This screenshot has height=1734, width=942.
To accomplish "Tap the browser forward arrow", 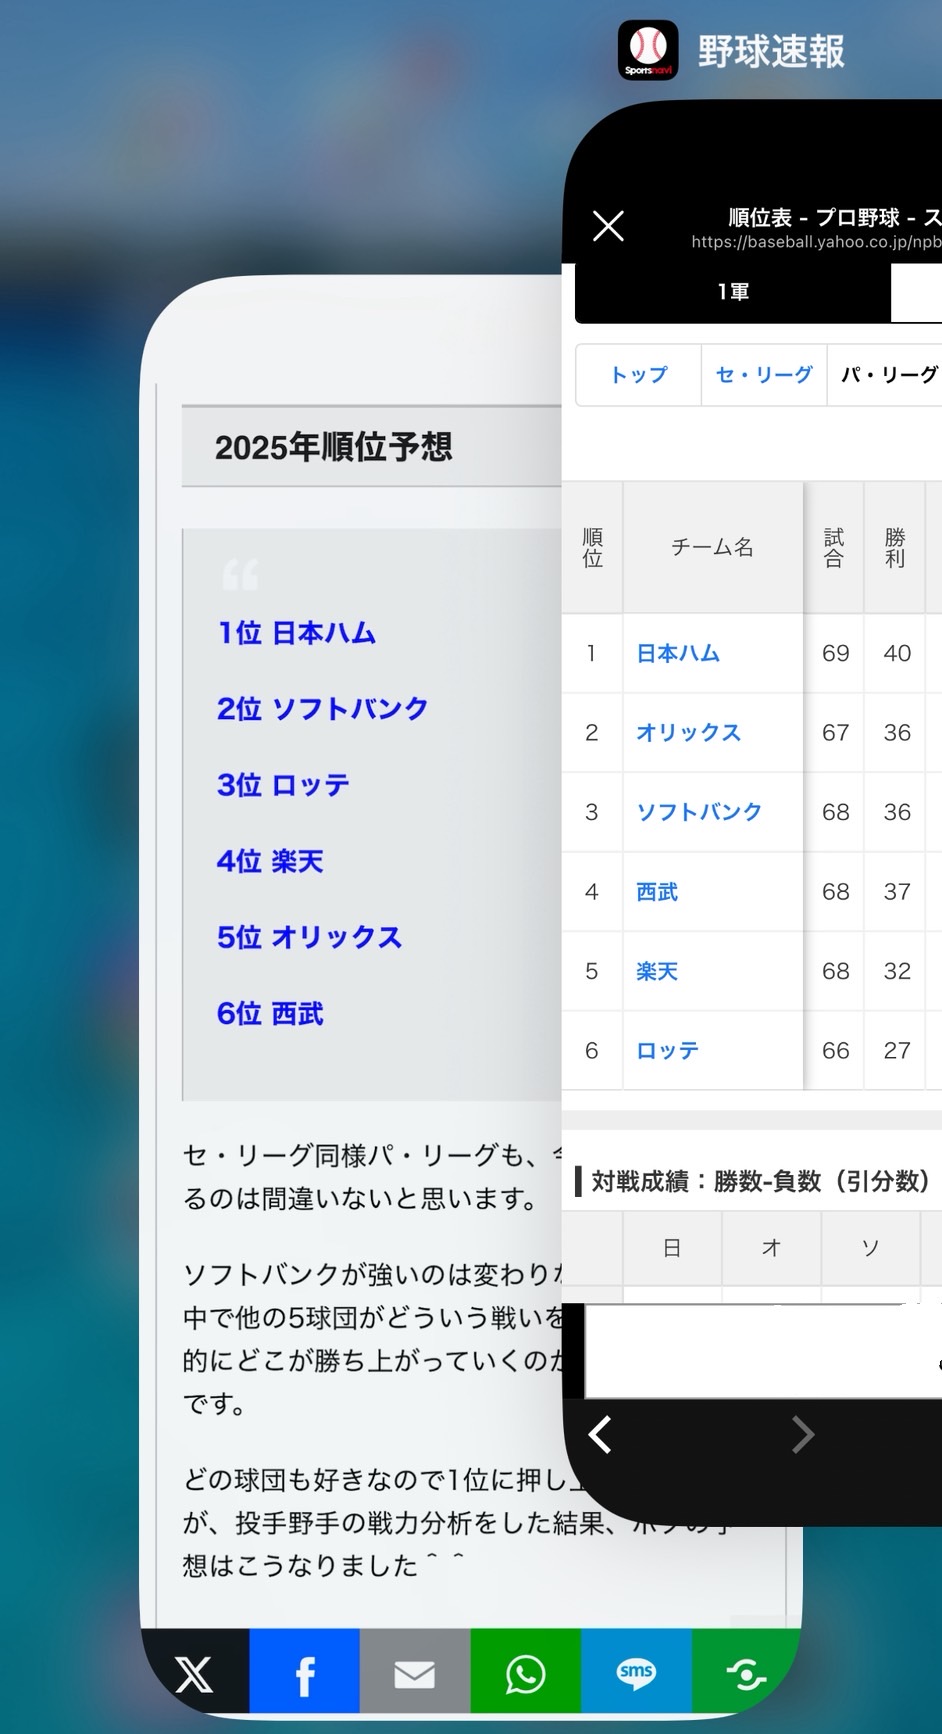I will point(802,1435).
